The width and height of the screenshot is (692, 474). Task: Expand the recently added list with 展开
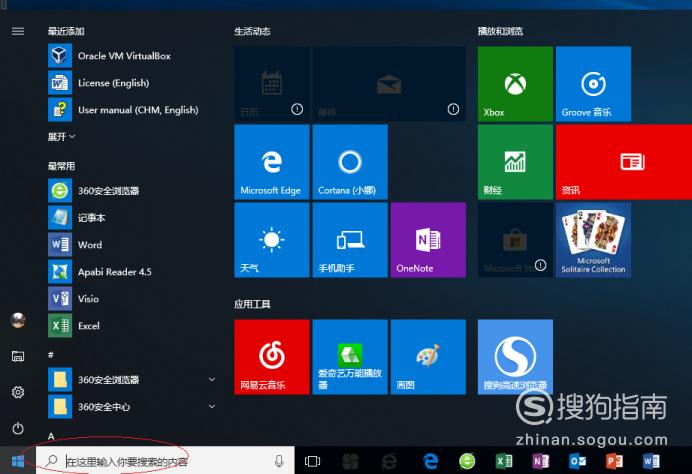(x=61, y=137)
